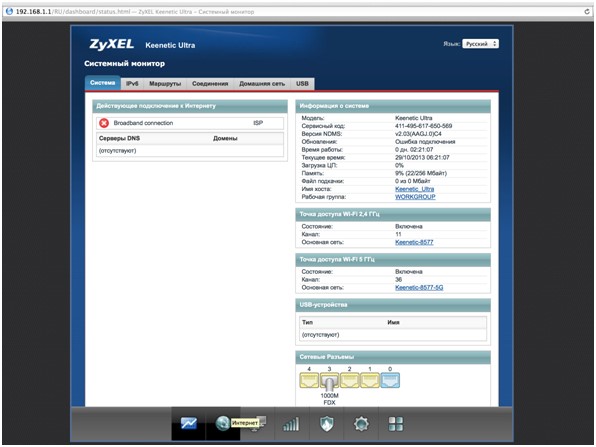
Task: Click memory value 9% (22/256 Мбайт)
Action: click(x=421, y=173)
